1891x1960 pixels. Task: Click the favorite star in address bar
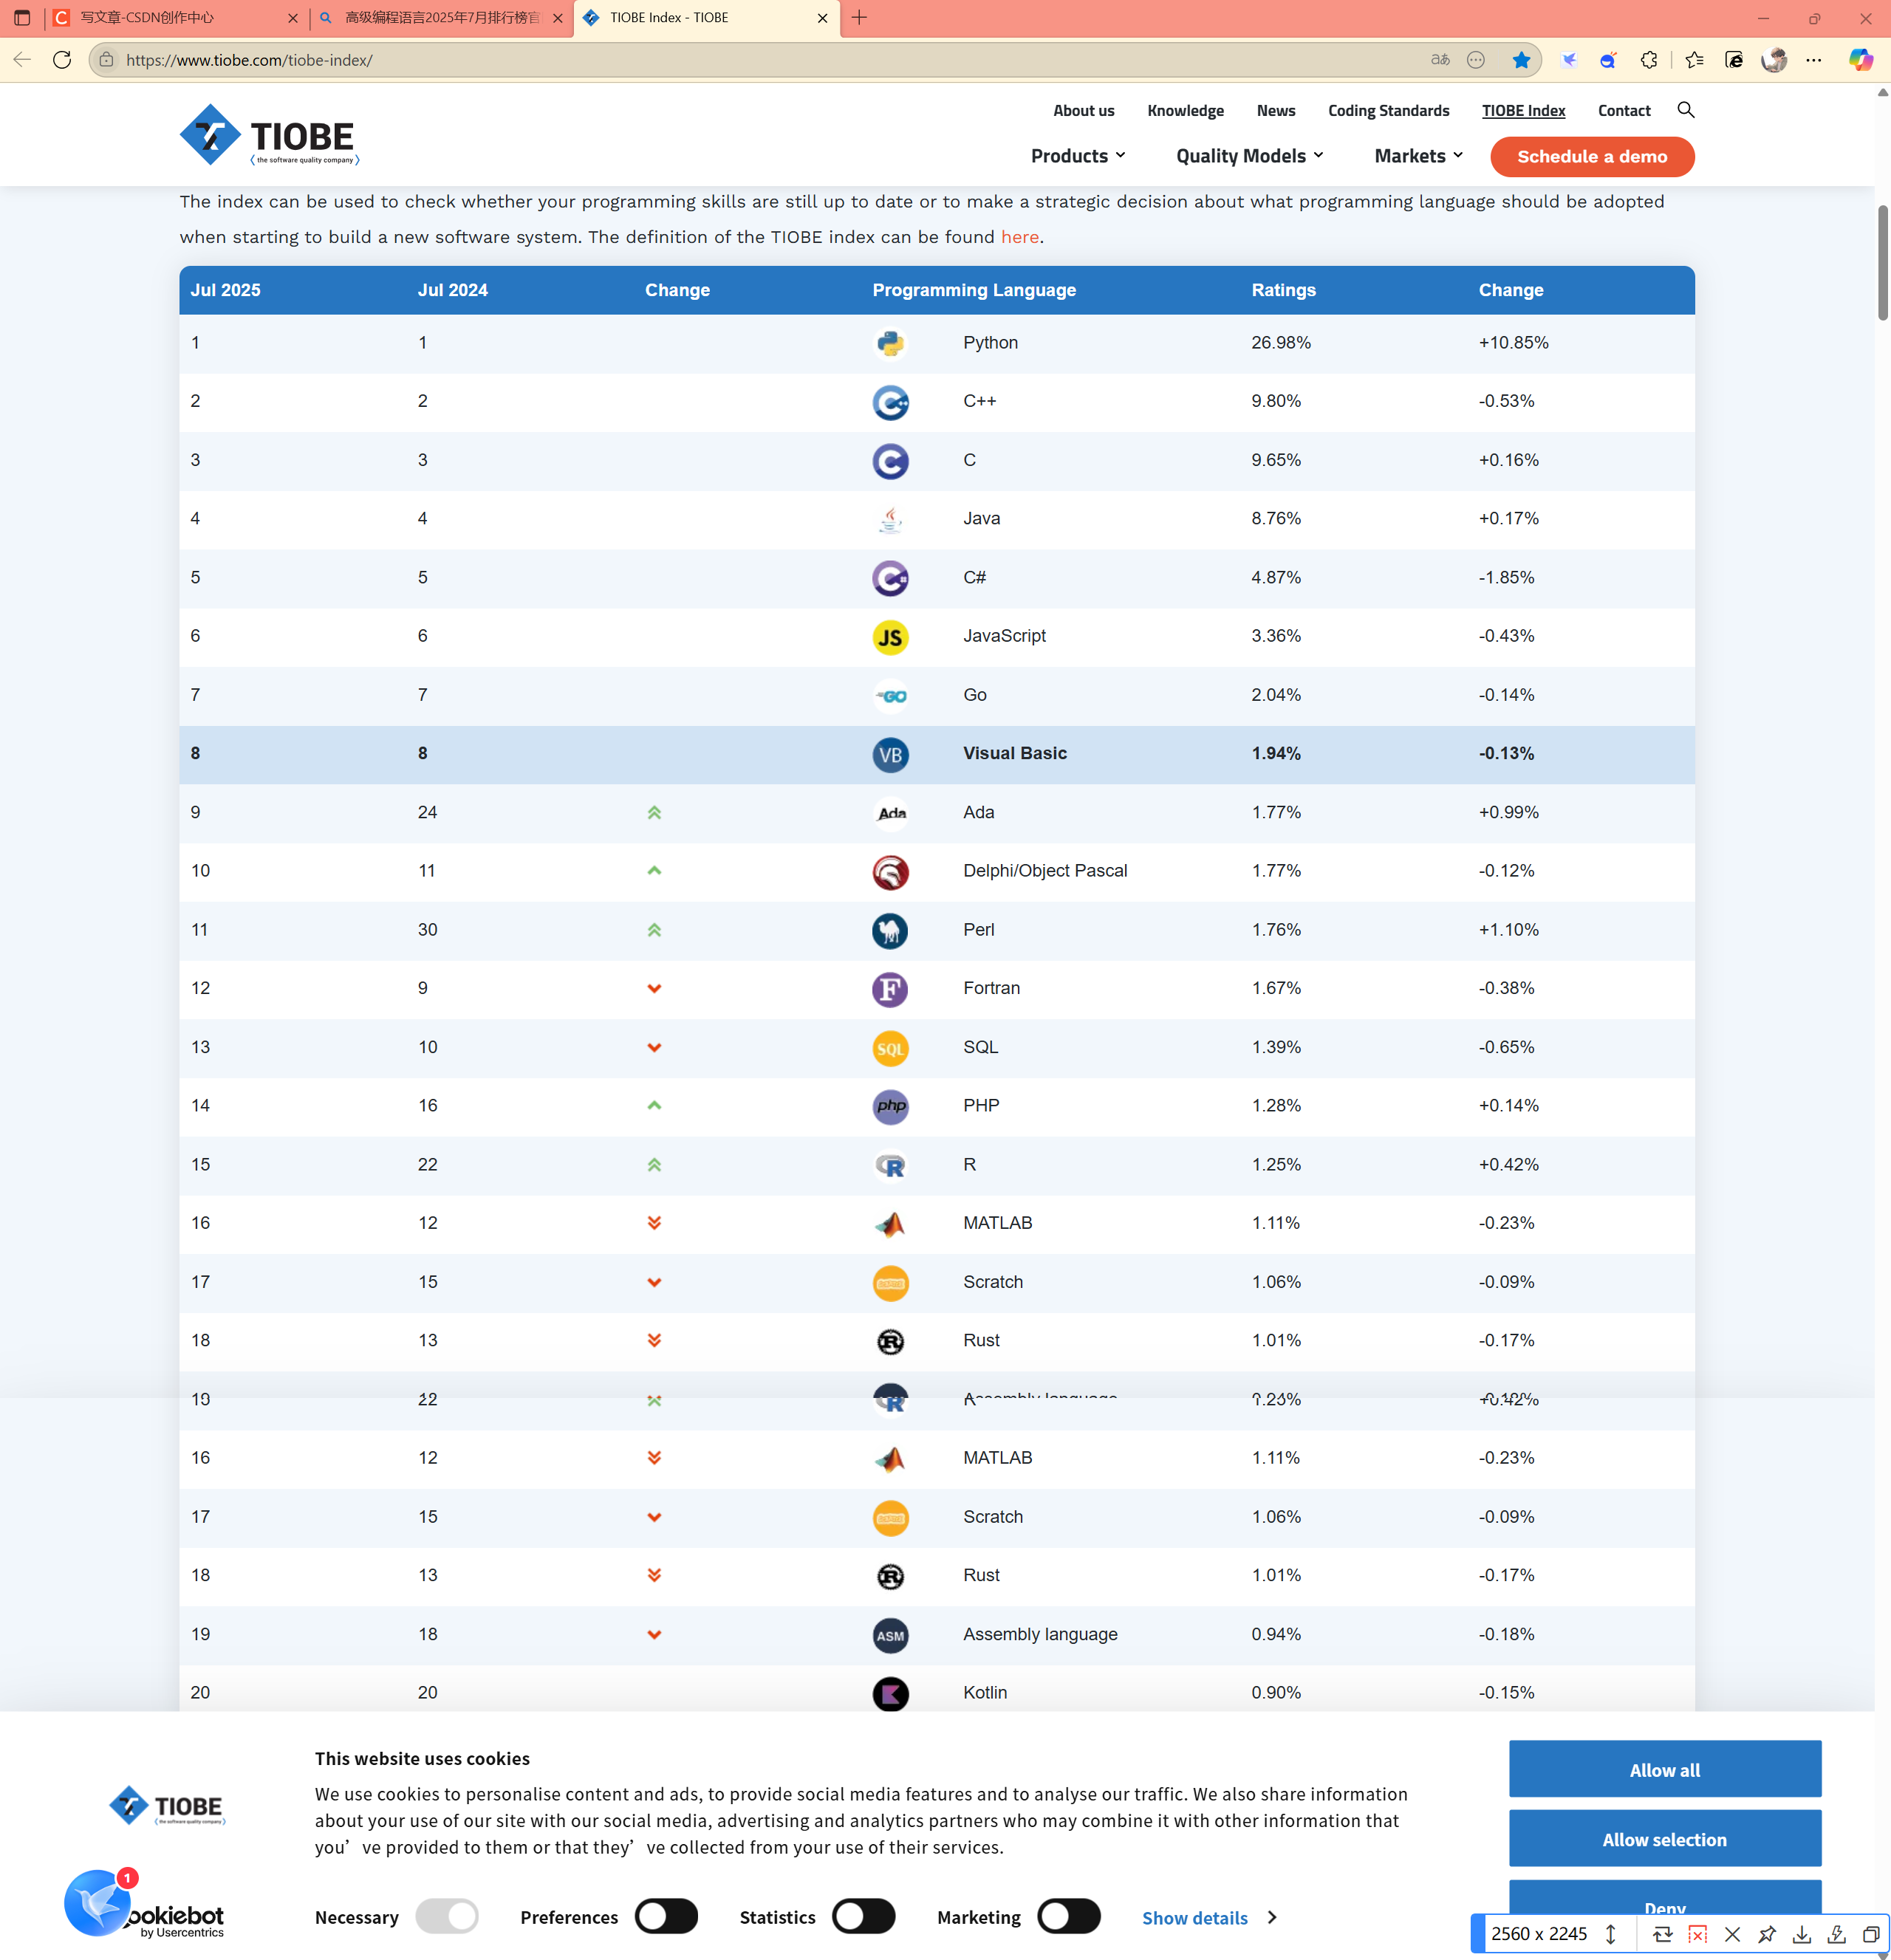[1521, 60]
